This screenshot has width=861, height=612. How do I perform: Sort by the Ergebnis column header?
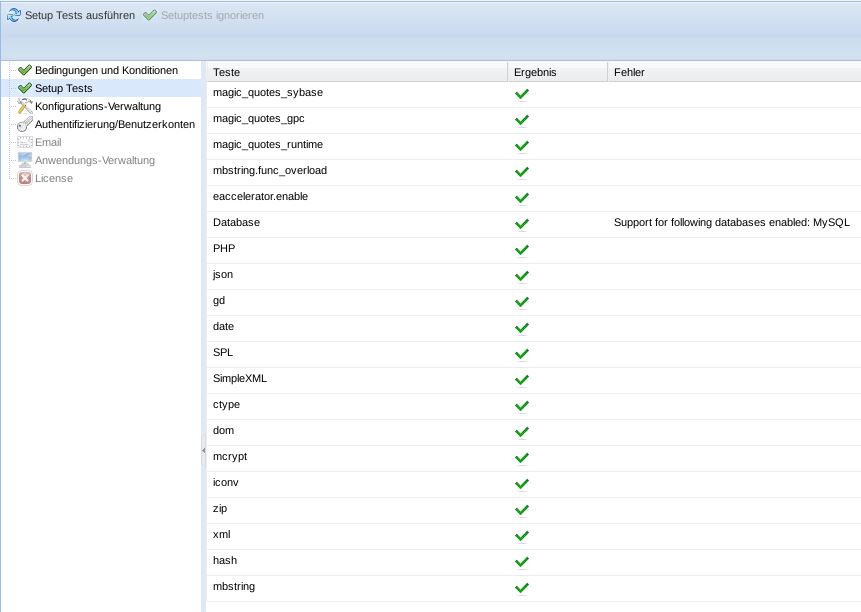click(557, 72)
